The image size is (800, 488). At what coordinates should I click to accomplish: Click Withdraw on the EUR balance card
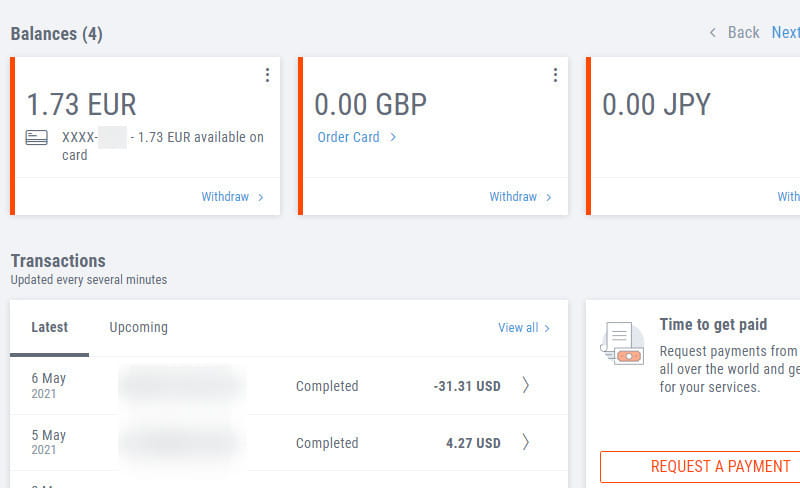(232, 197)
